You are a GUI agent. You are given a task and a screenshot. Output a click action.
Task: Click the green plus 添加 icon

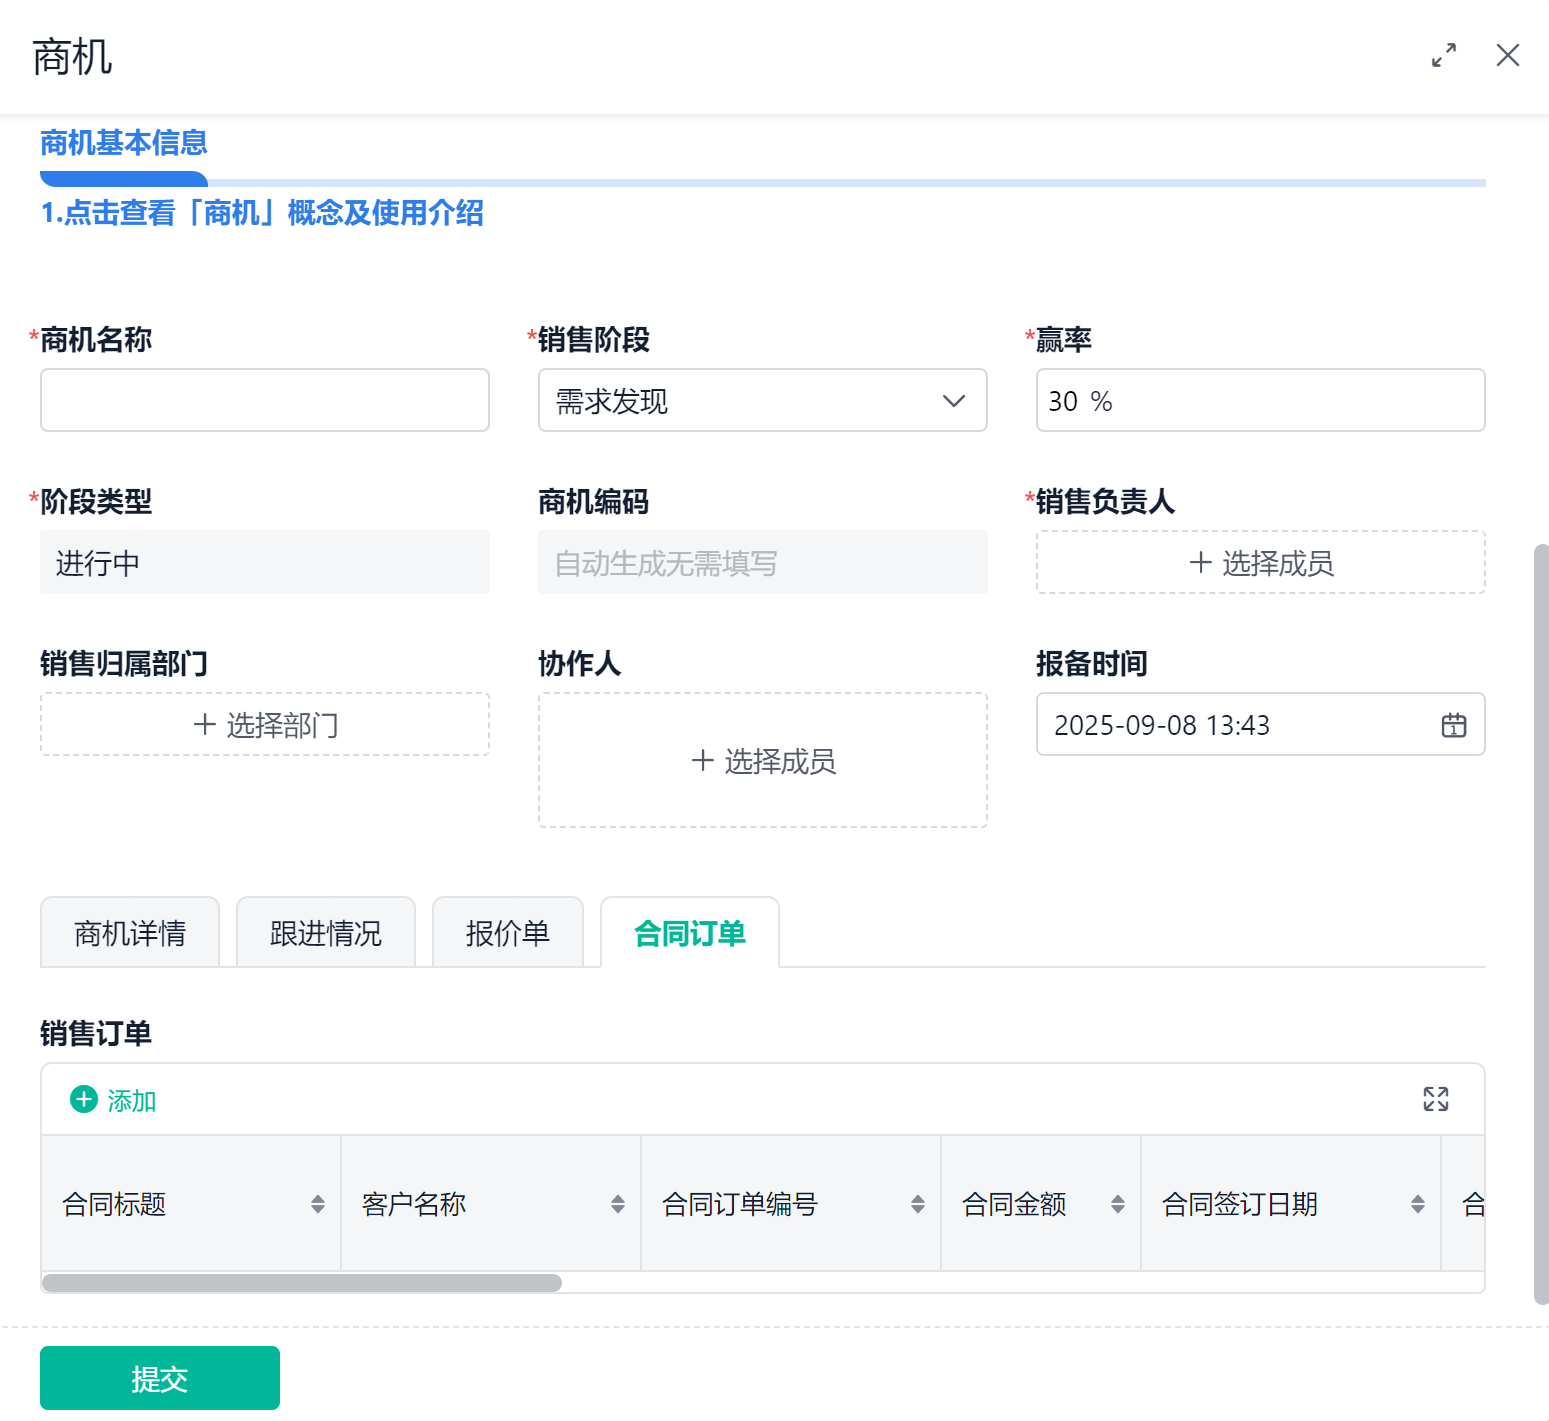[x=84, y=1099]
